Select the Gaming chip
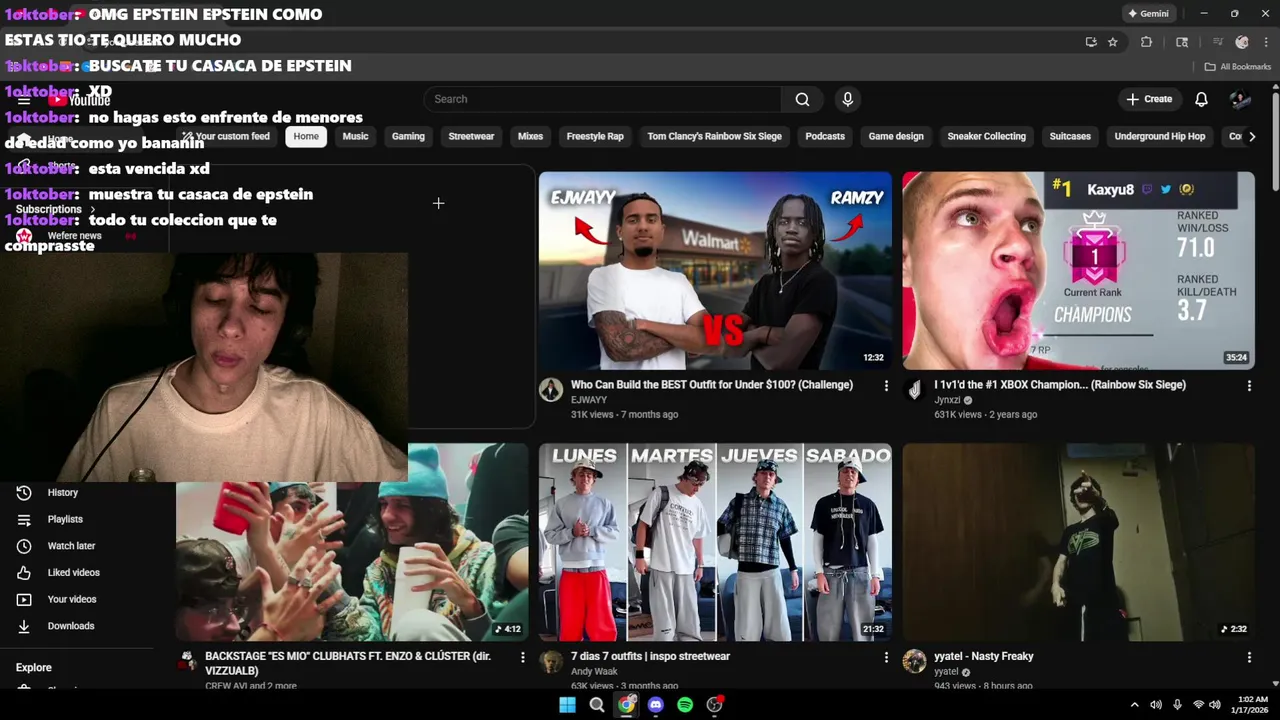This screenshot has height=720, width=1280. pos(408,136)
